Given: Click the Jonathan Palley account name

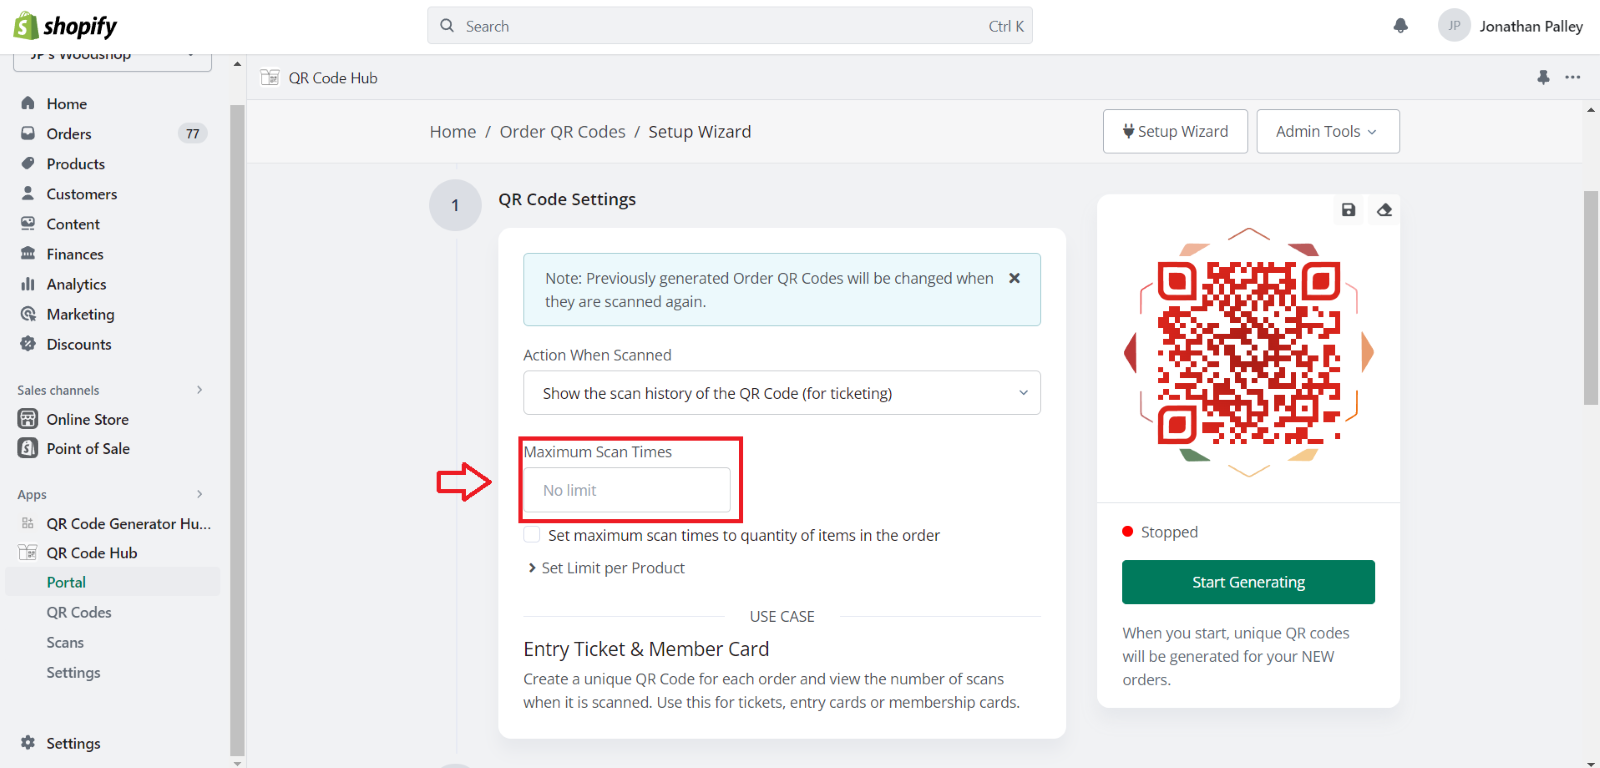Looking at the screenshot, I should pos(1531,26).
